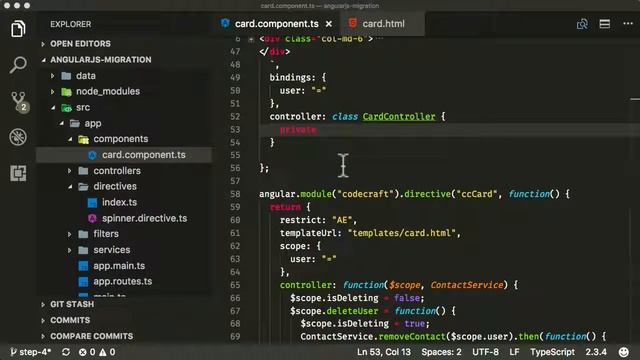640x360 pixels.
Task: Expand the controllers folder
Action: click(x=69, y=171)
